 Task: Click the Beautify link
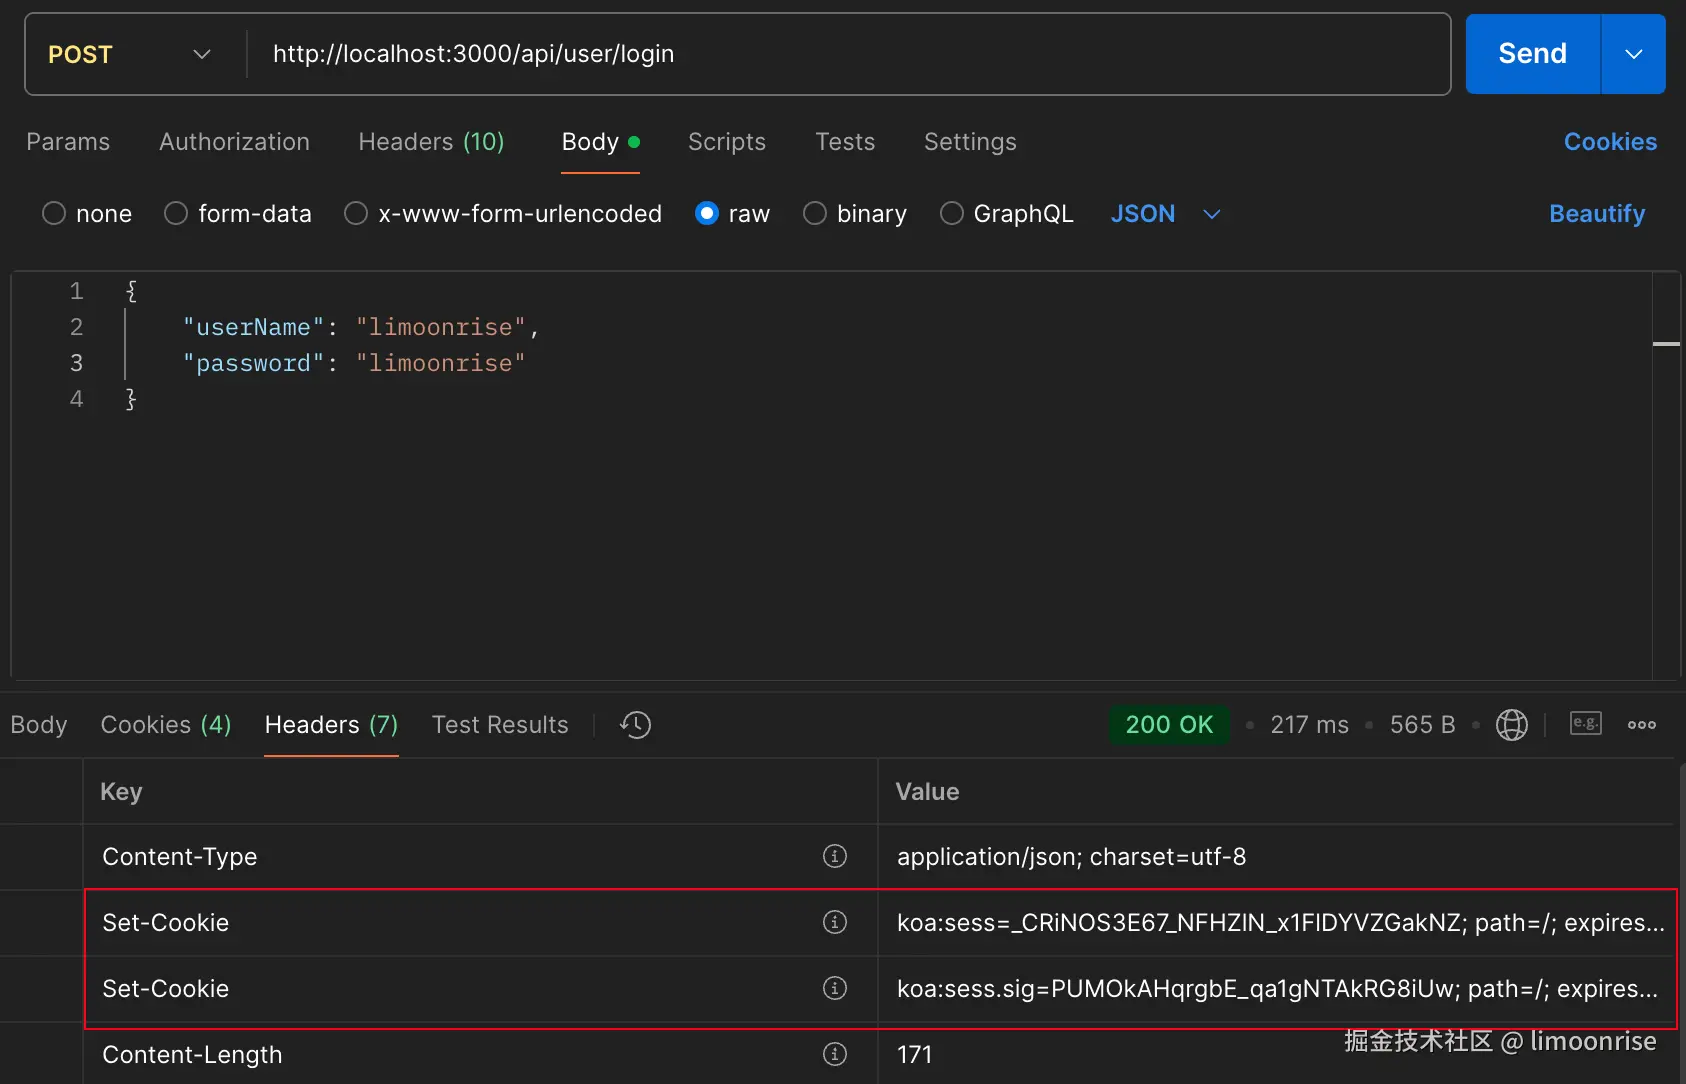tap(1596, 214)
